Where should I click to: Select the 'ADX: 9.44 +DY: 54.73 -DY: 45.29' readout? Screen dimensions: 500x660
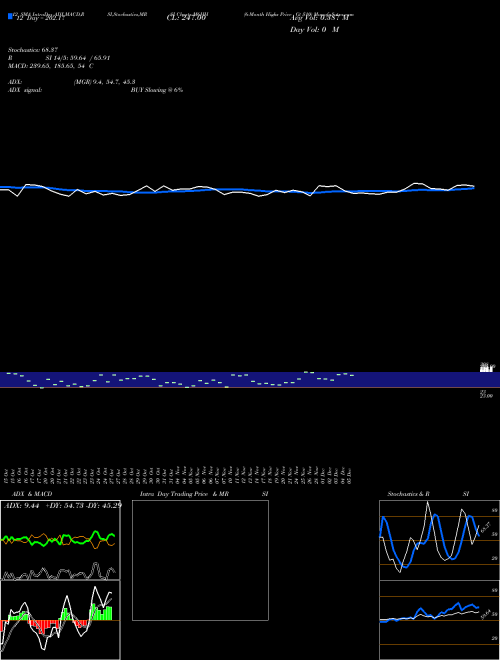[63, 506]
